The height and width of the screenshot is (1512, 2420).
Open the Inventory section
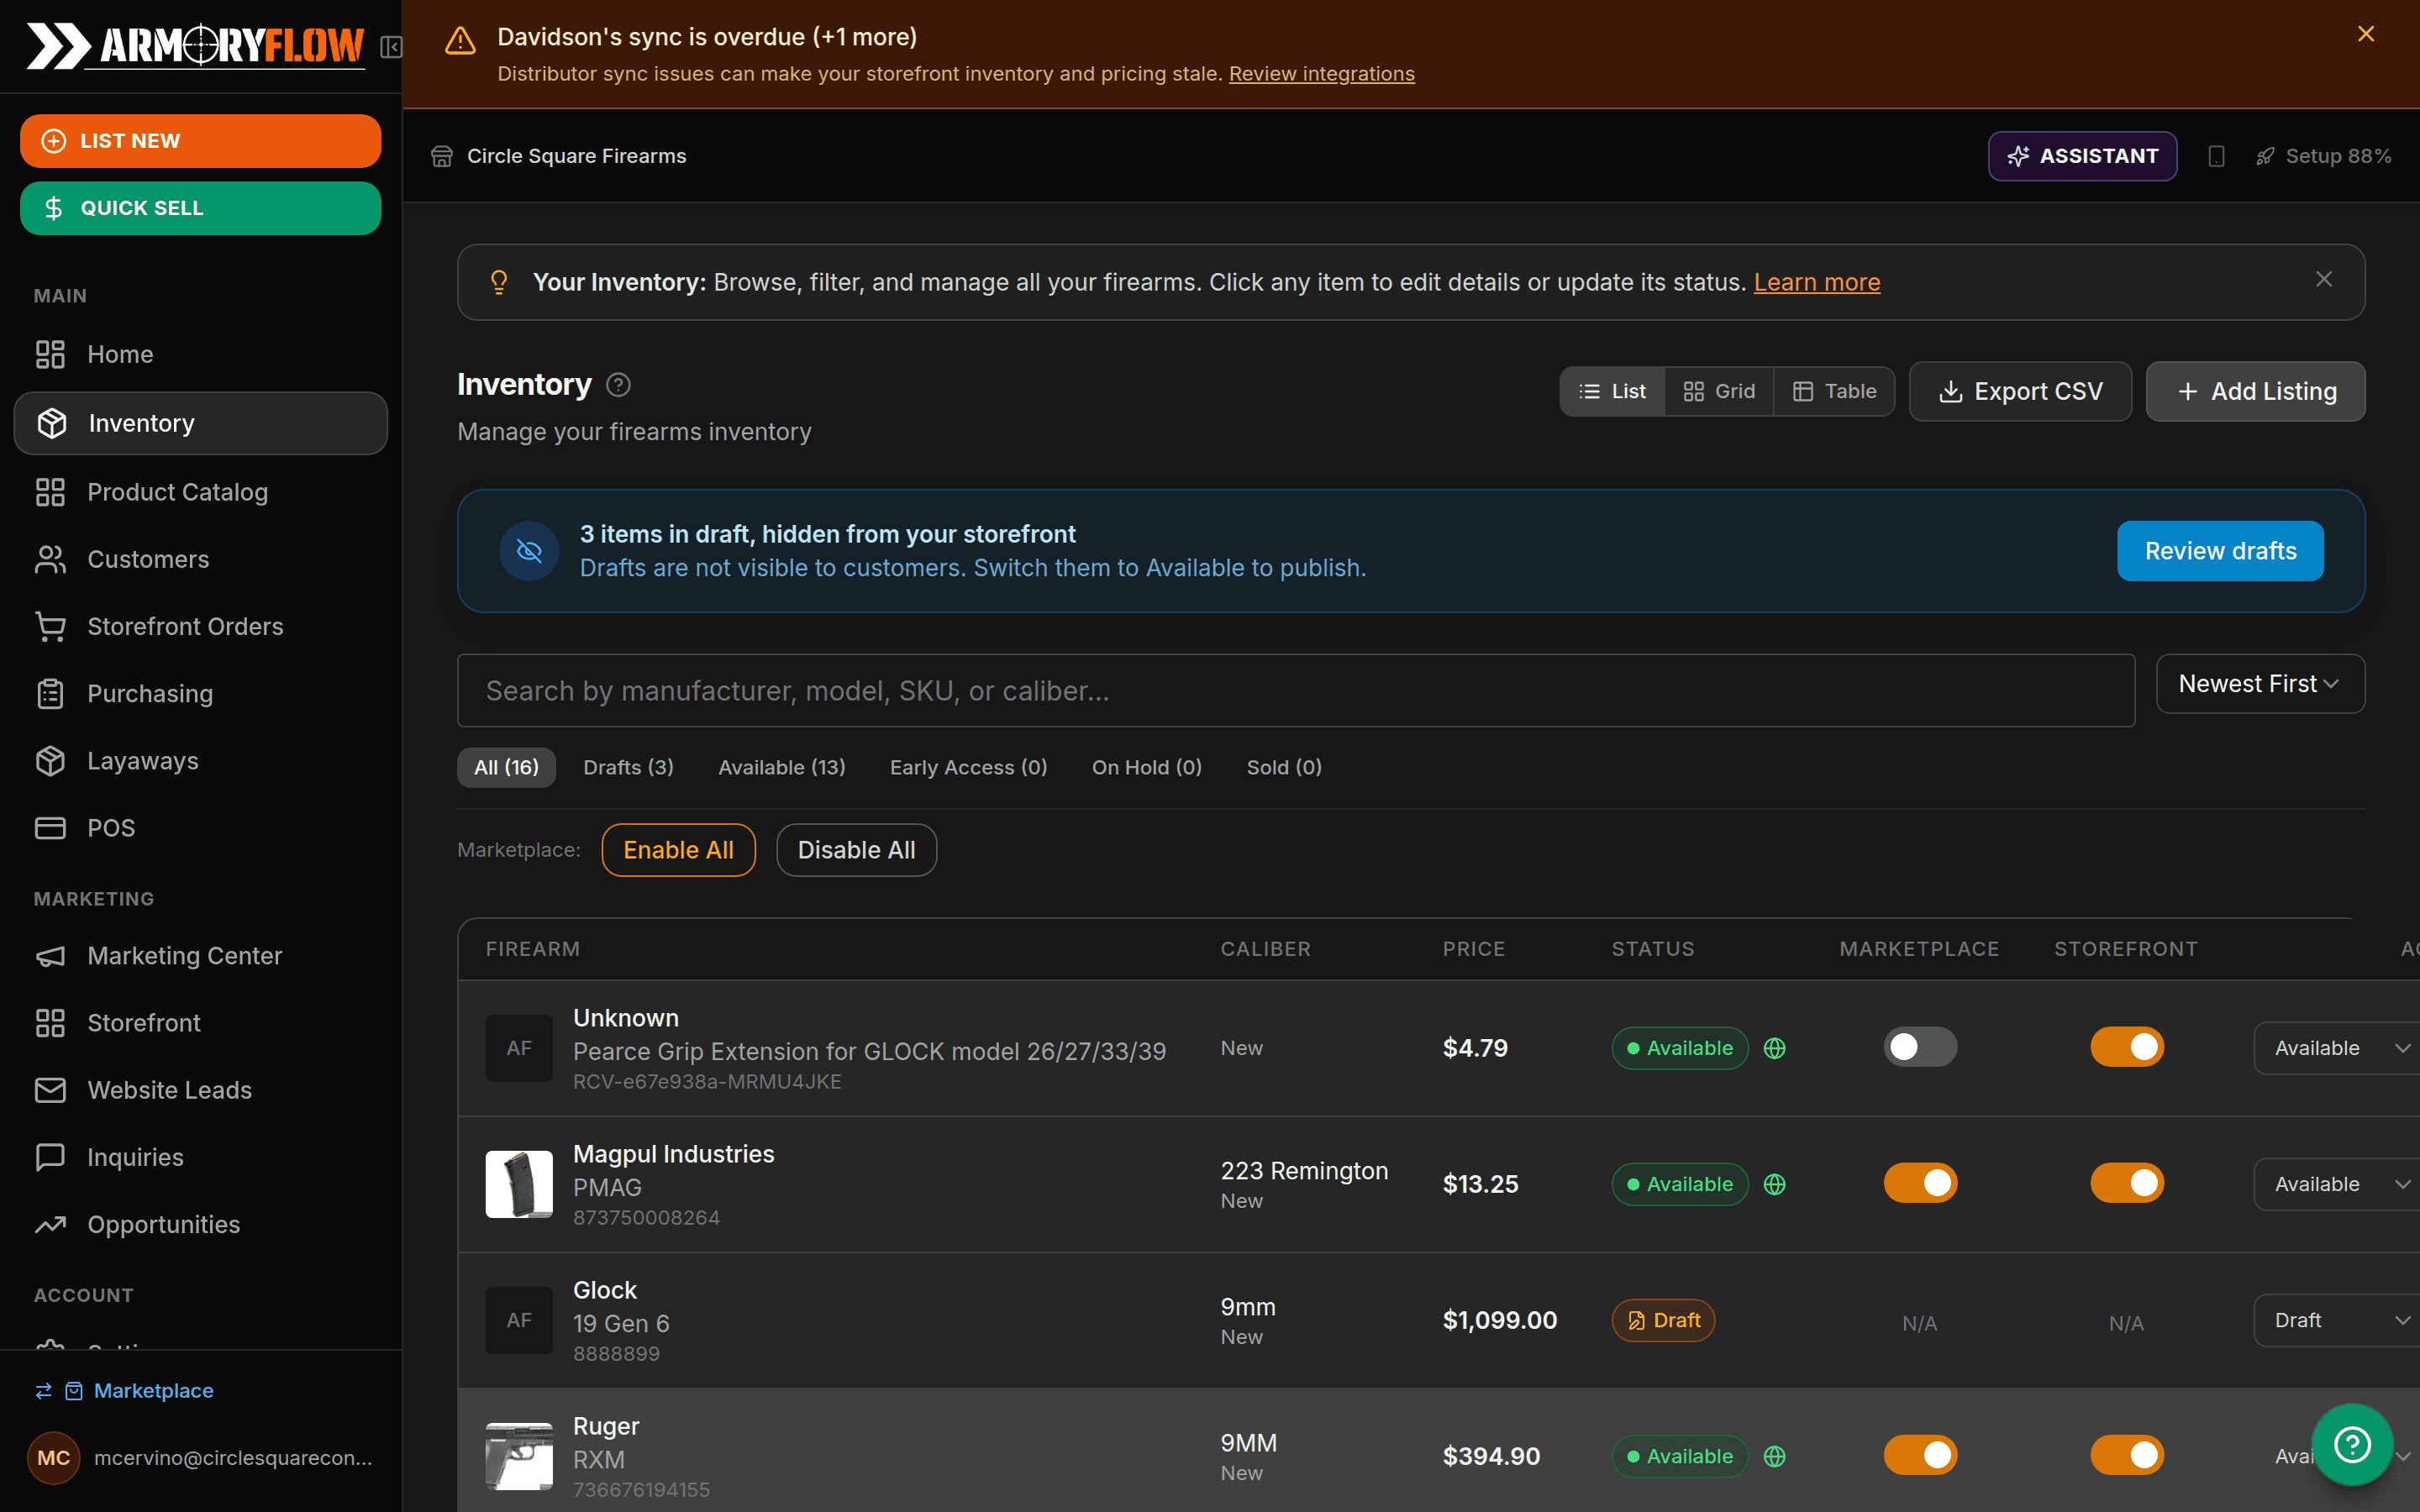pyautogui.click(x=201, y=423)
